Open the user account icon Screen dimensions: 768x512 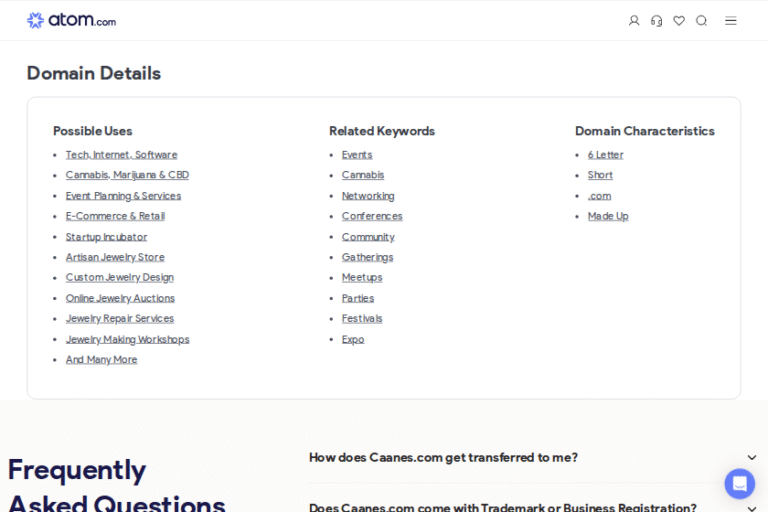point(634,21)
